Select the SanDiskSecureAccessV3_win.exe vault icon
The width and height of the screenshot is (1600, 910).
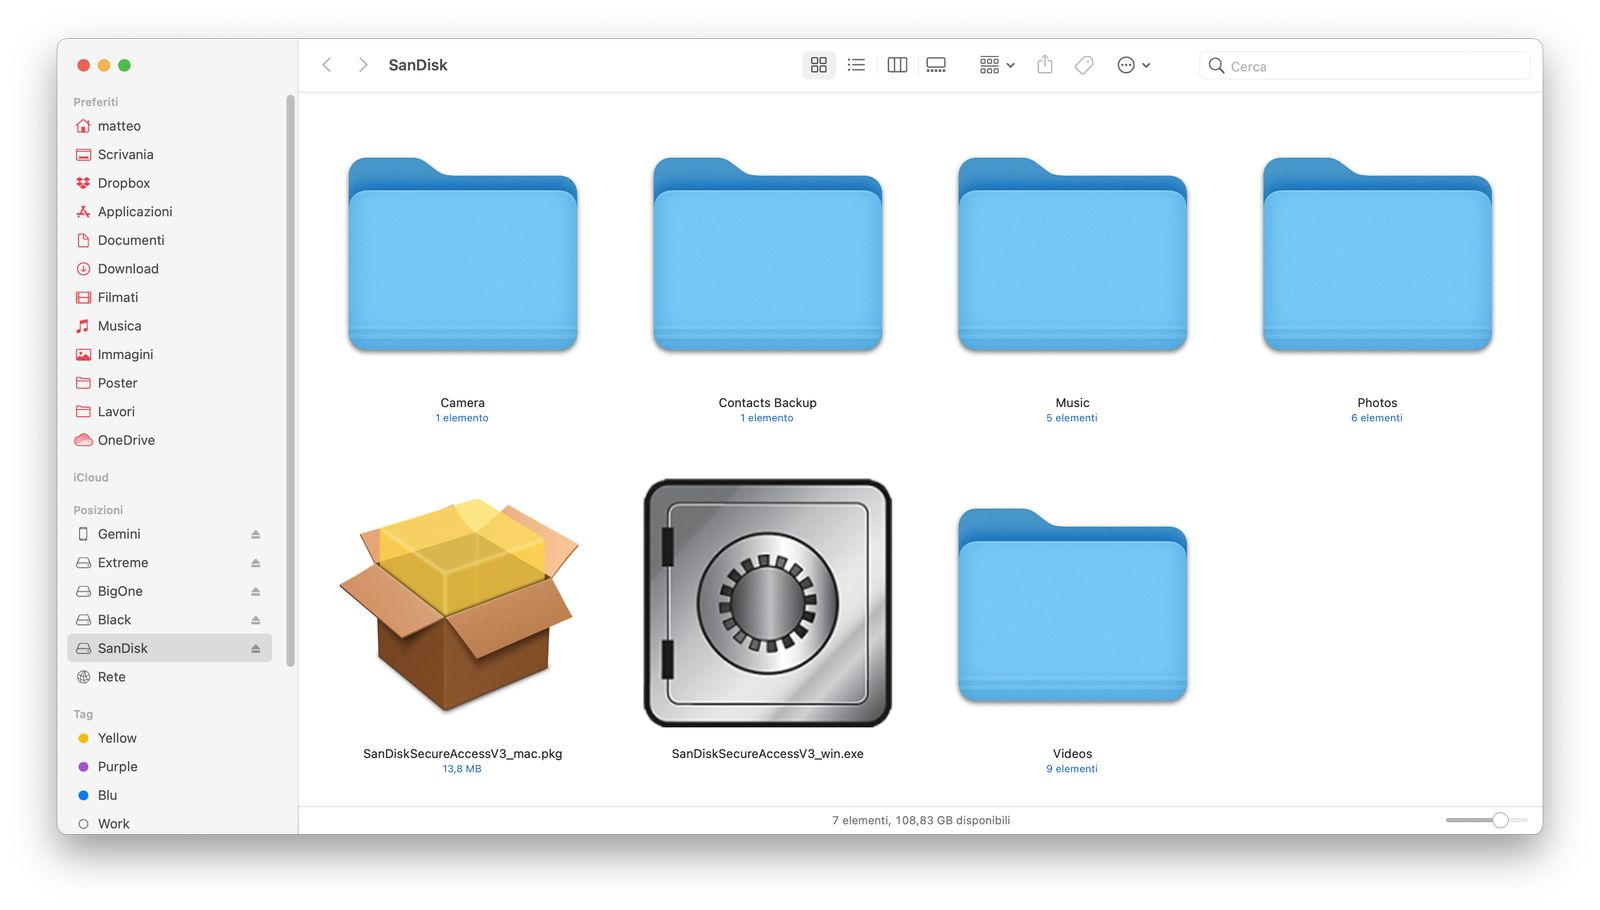(x=768, y=603)
